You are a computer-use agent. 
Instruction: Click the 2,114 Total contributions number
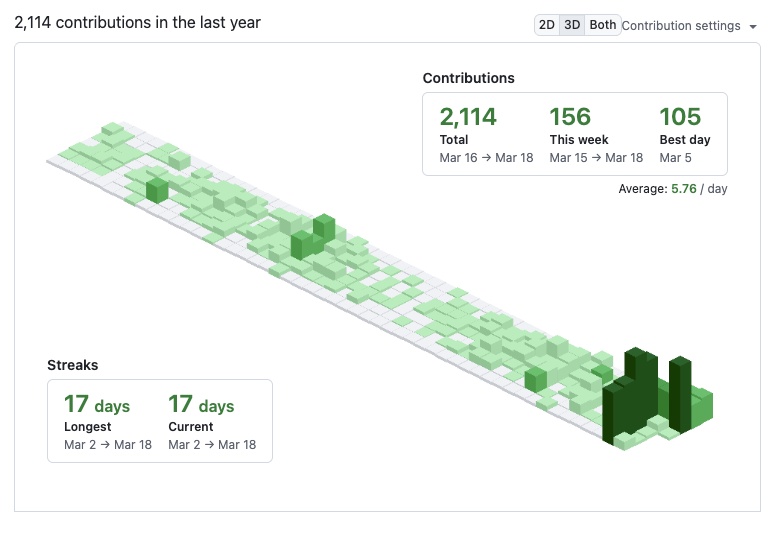tap(468, 117)
